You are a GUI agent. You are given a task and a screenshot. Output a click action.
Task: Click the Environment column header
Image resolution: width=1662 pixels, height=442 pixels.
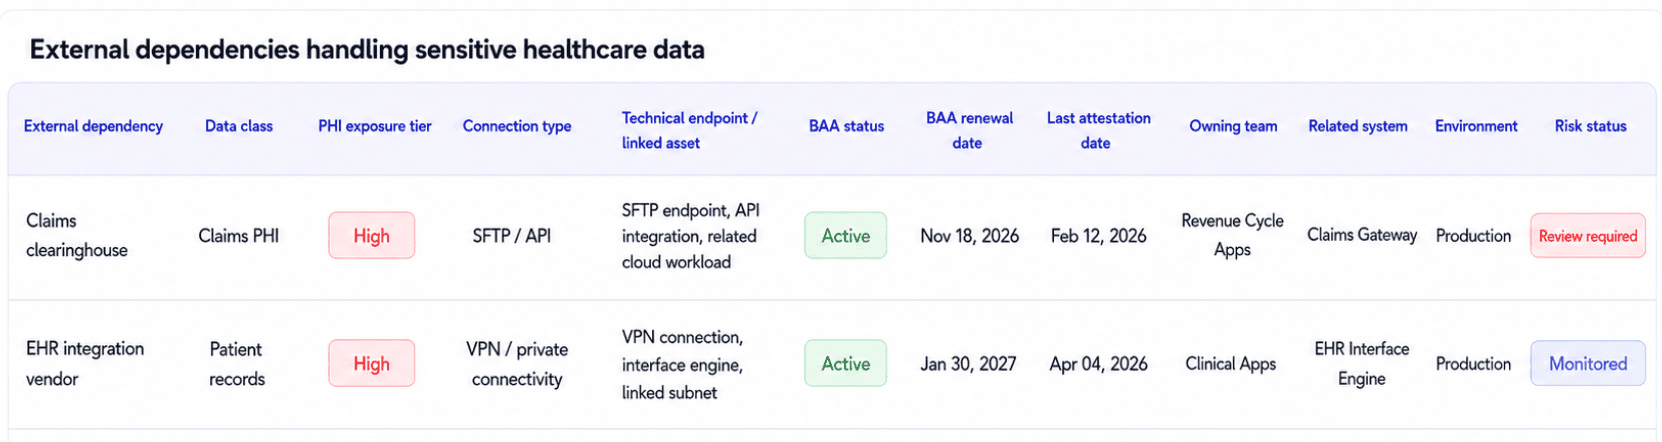pyautogui.click(x=1476, y=126)
